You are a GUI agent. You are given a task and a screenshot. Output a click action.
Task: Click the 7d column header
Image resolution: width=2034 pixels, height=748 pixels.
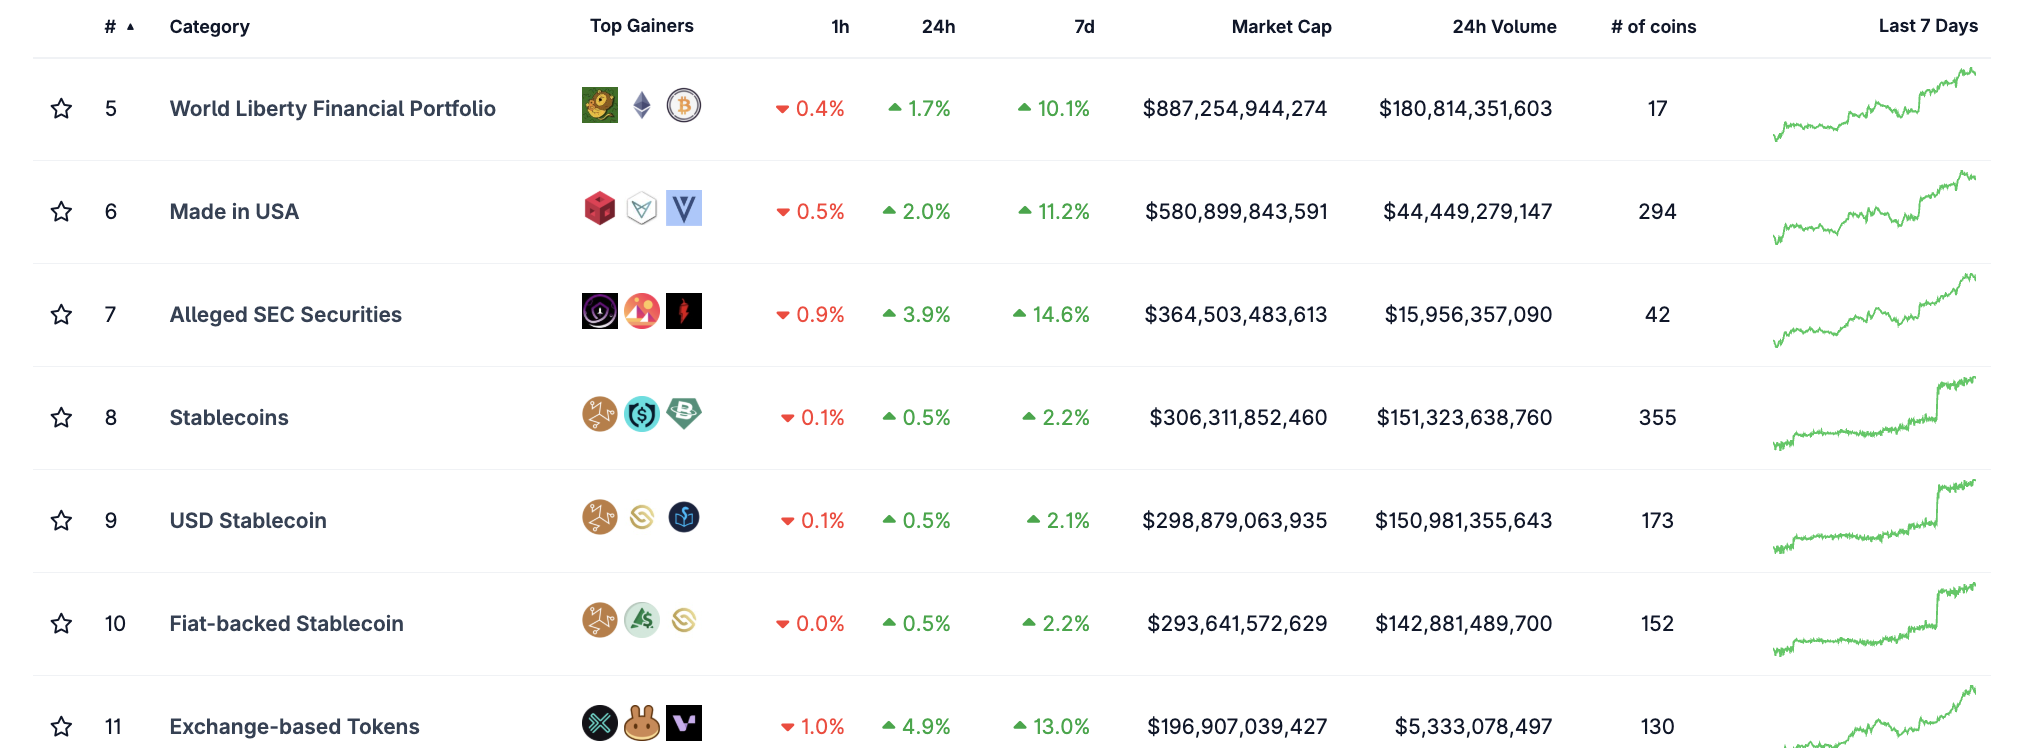(1084, 27)
